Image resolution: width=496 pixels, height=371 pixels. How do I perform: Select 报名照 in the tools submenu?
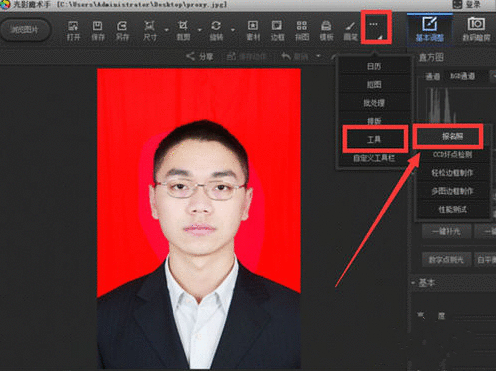(x=452, y=136)
